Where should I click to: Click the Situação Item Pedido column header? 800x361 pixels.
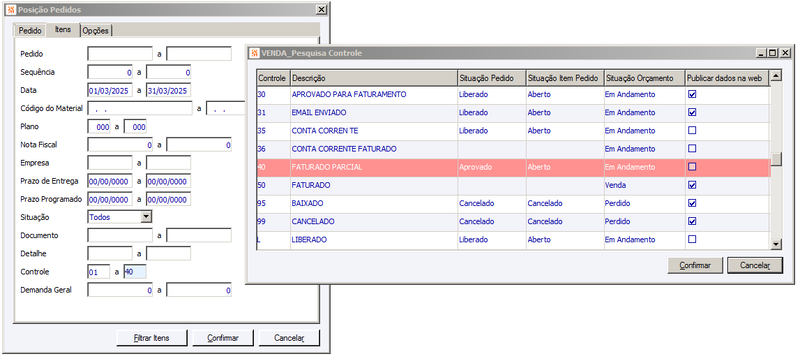(x=565, y=78)
